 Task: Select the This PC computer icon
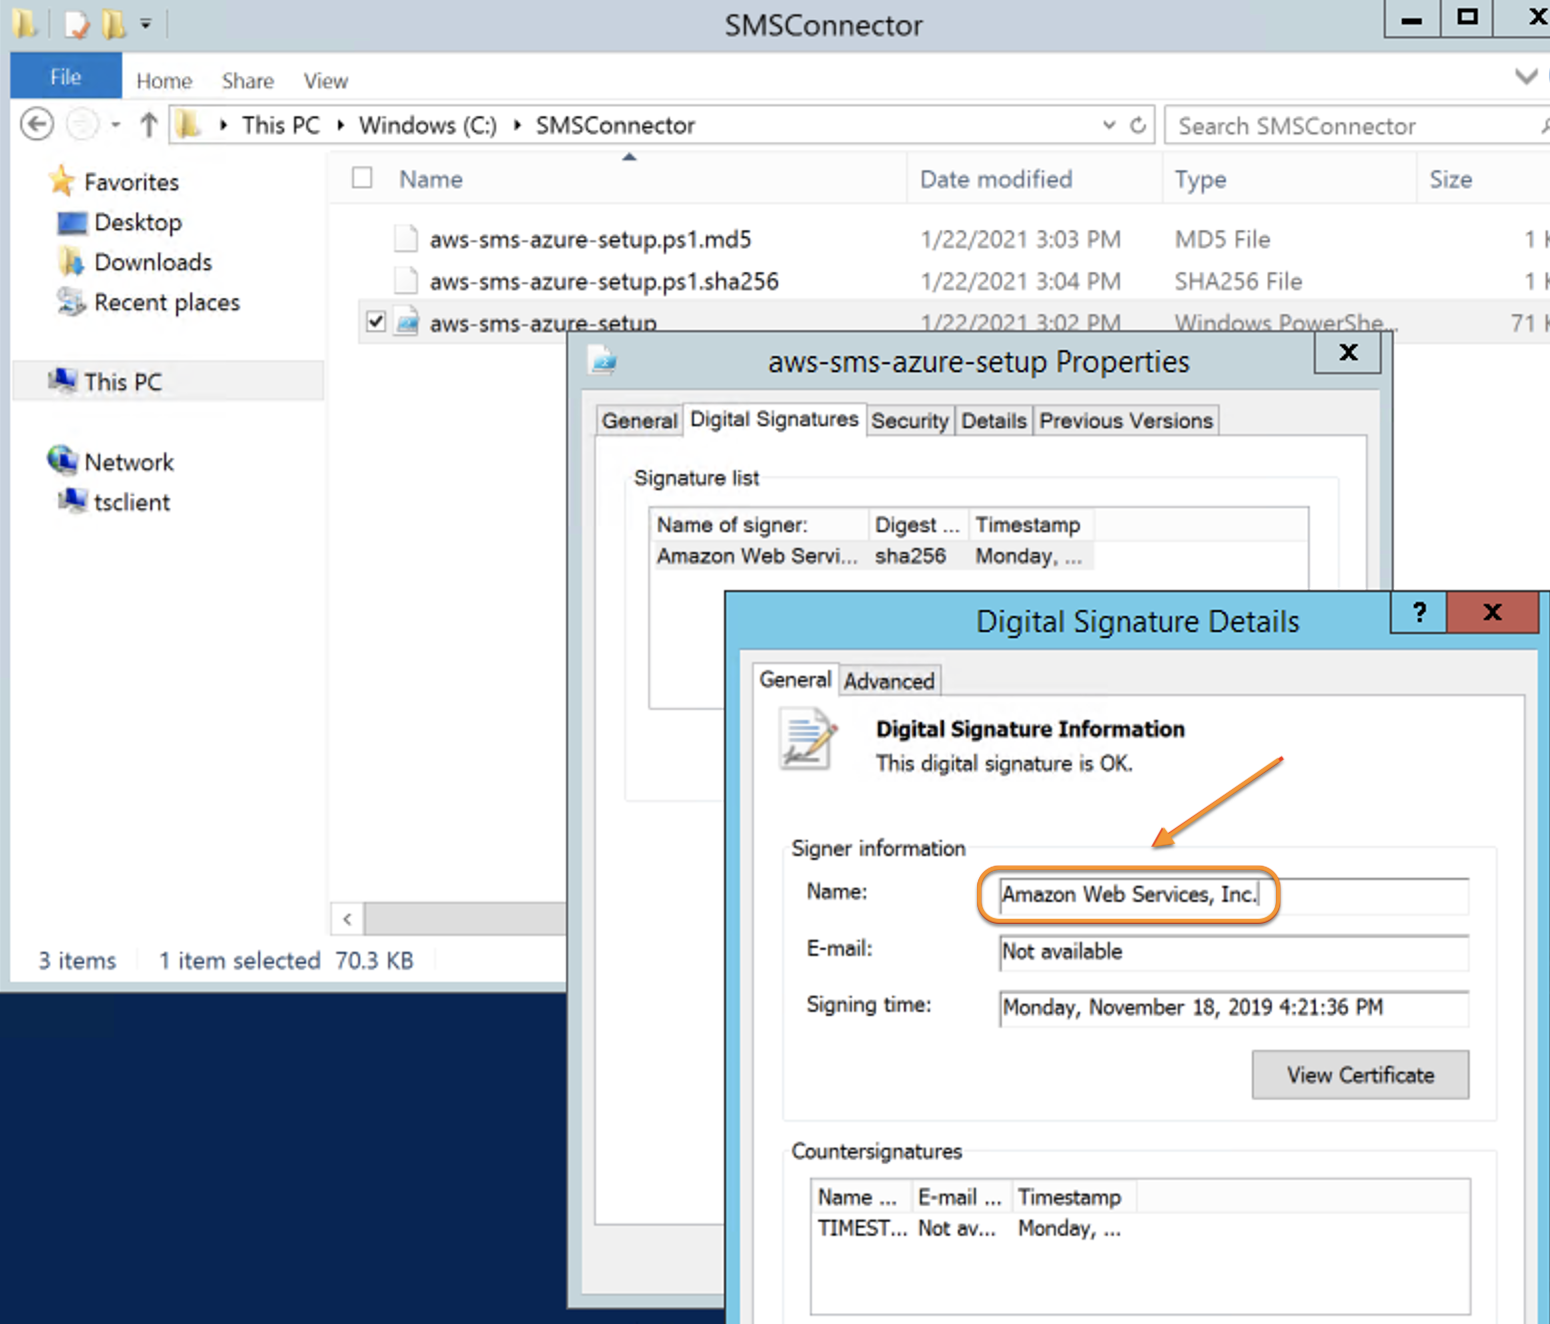click(63, 381)
